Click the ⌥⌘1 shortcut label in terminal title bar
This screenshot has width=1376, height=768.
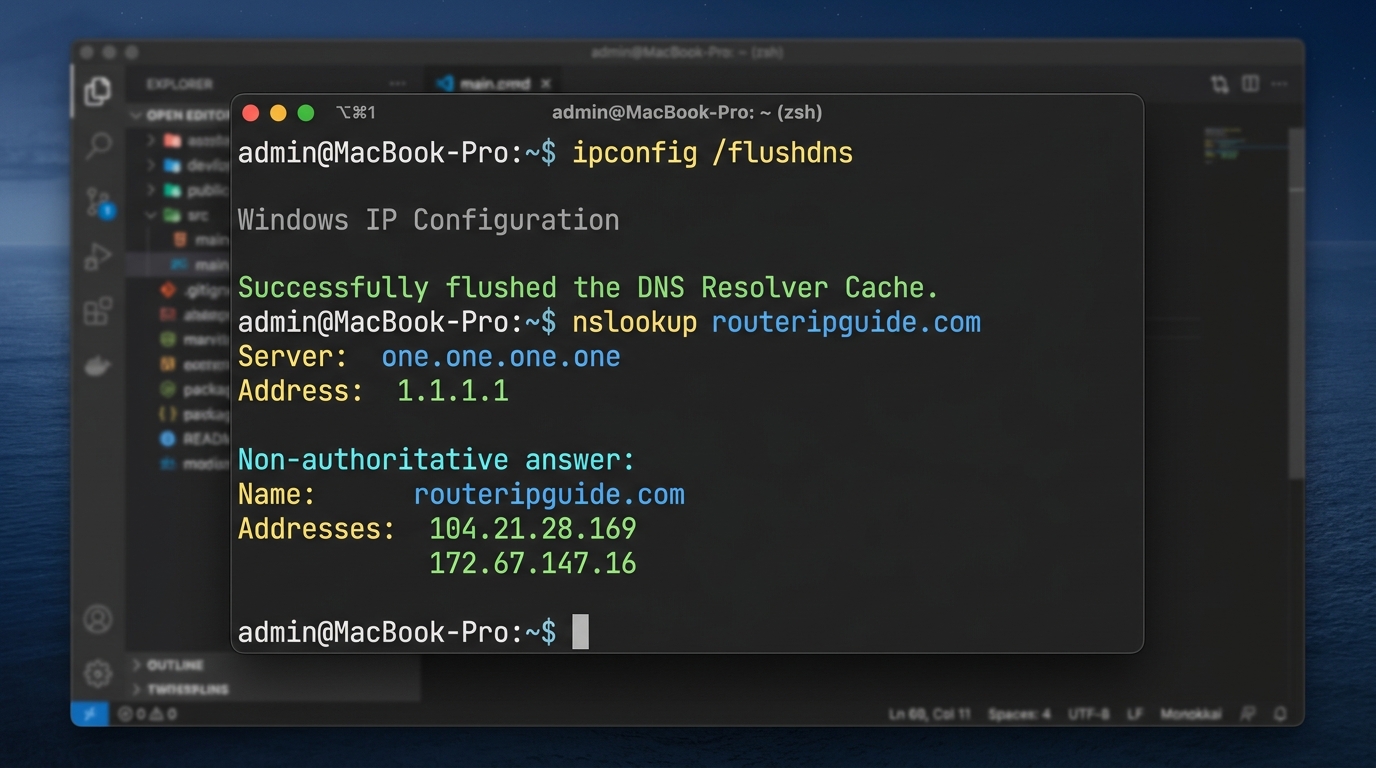(356, 113)
